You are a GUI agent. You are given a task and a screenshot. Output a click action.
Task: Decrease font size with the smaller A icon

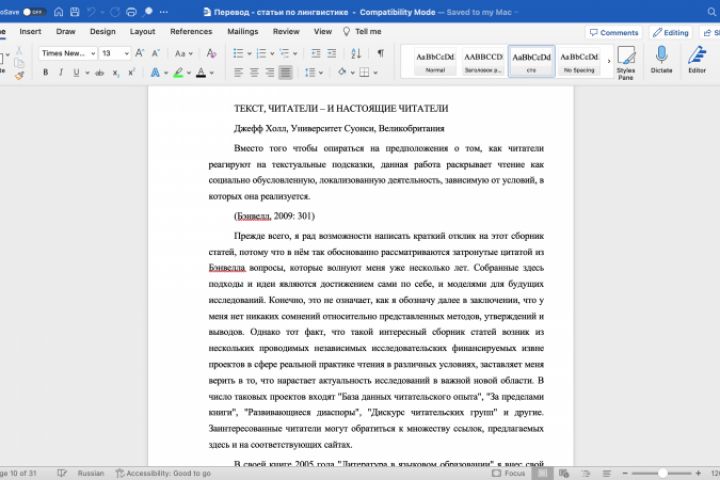tap(156, 53)
